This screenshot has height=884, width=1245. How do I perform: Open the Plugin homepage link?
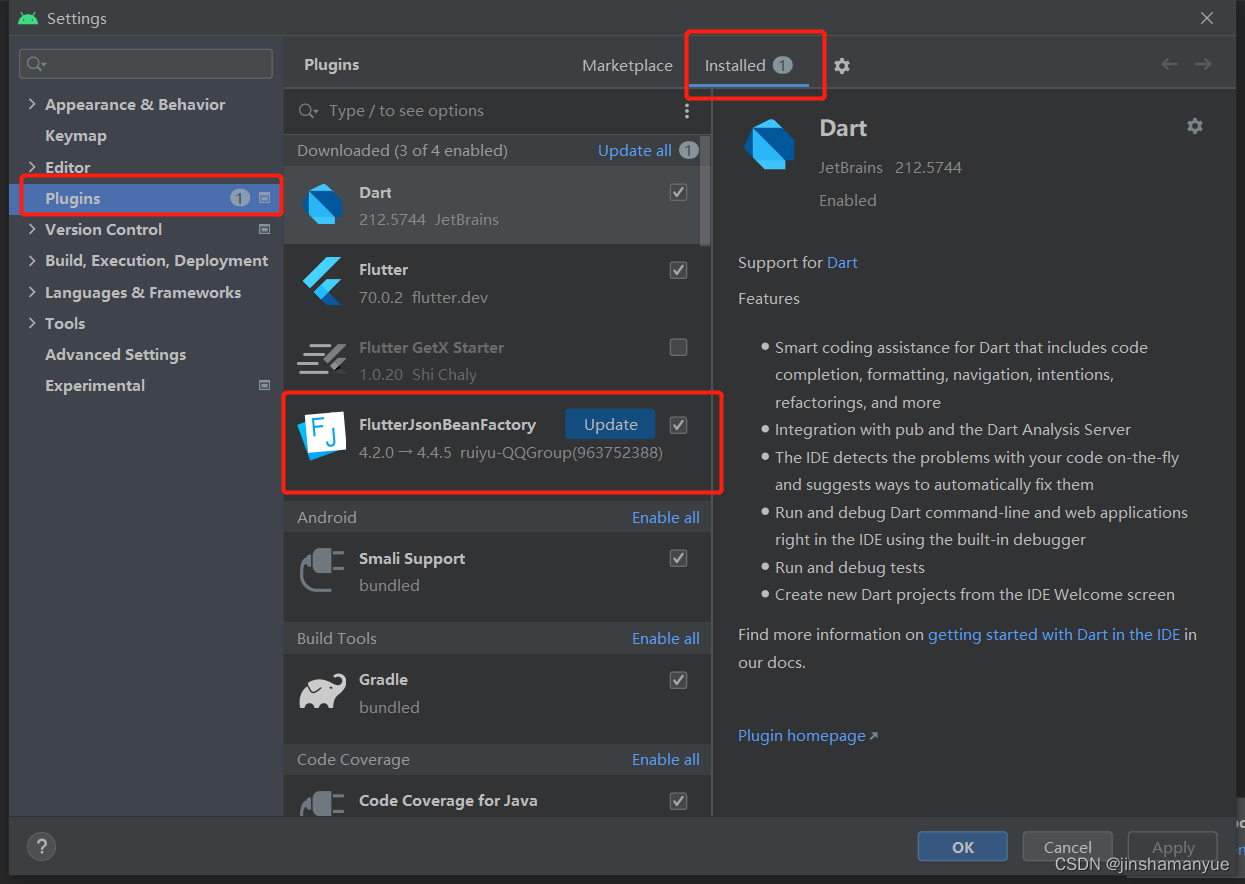click(x=802, y=735)
